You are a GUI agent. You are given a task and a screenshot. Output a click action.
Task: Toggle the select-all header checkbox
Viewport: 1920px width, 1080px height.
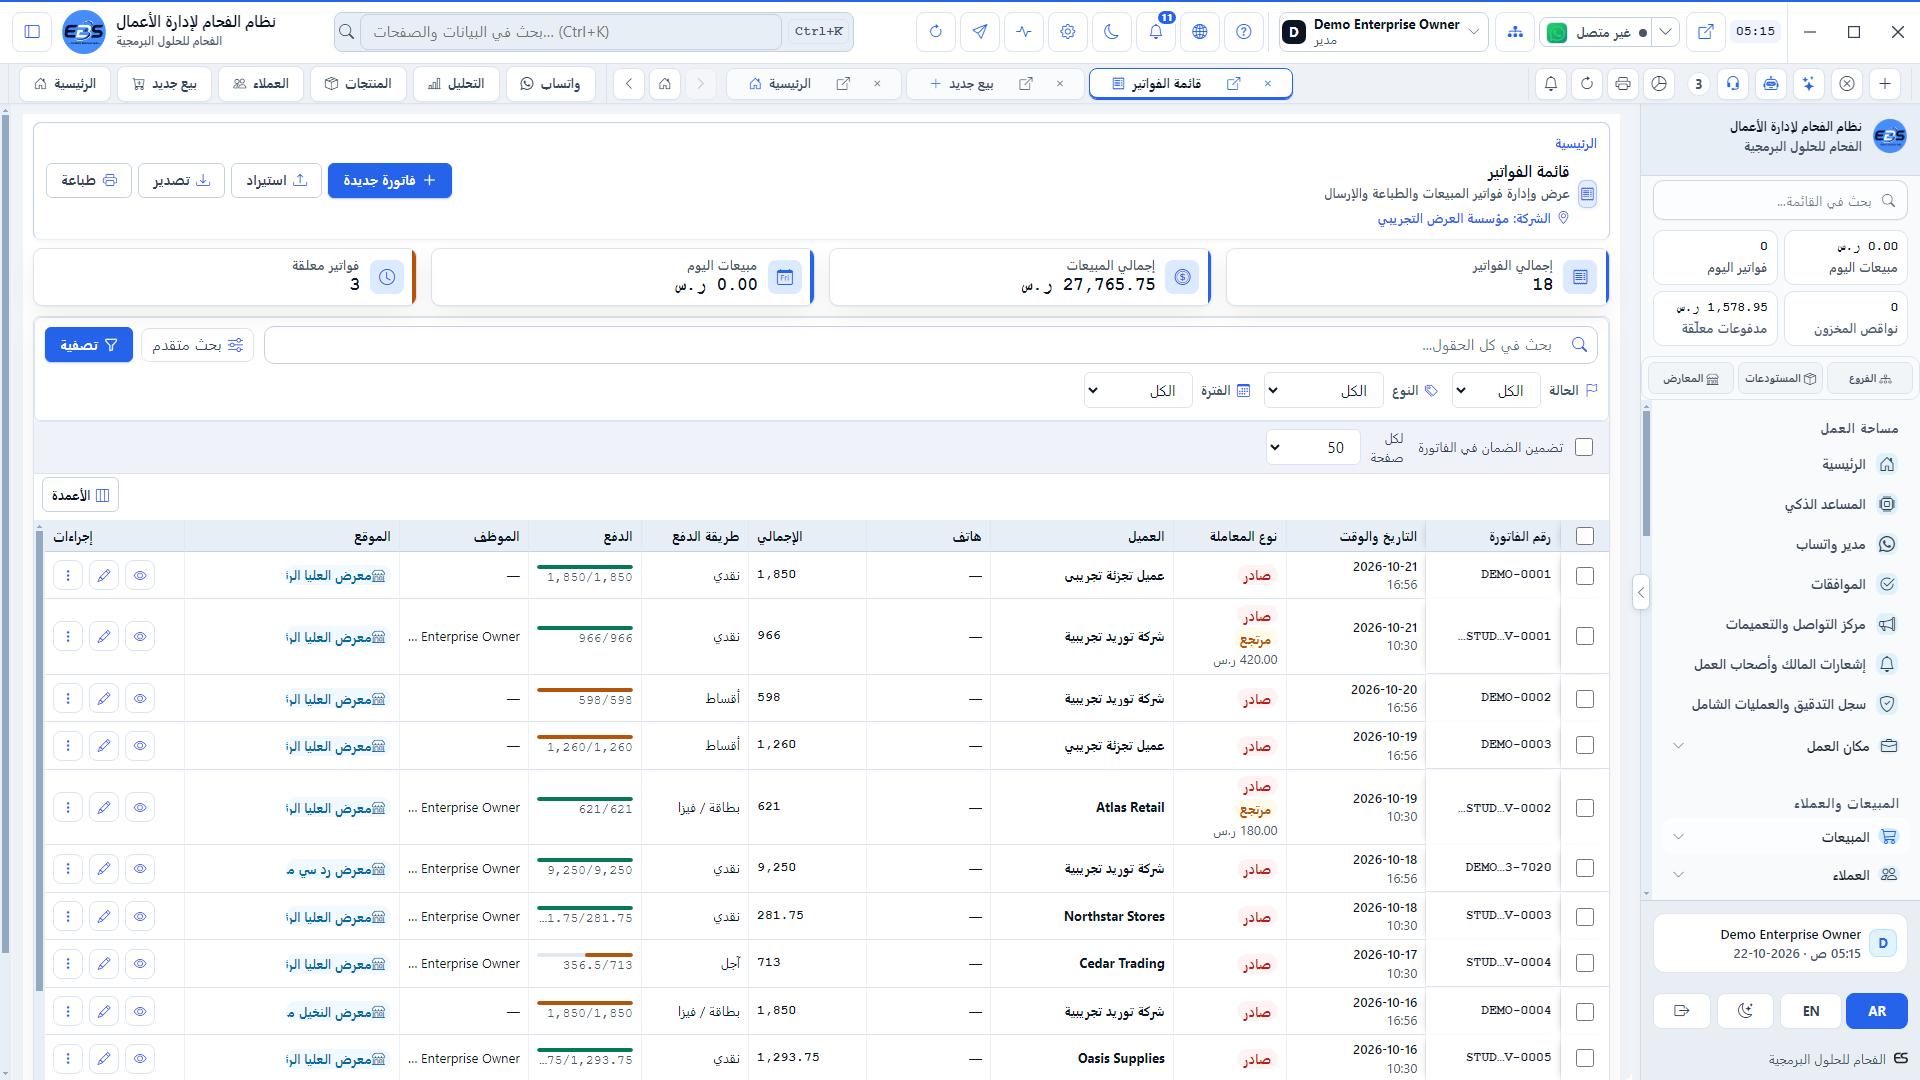(1585, 536)
